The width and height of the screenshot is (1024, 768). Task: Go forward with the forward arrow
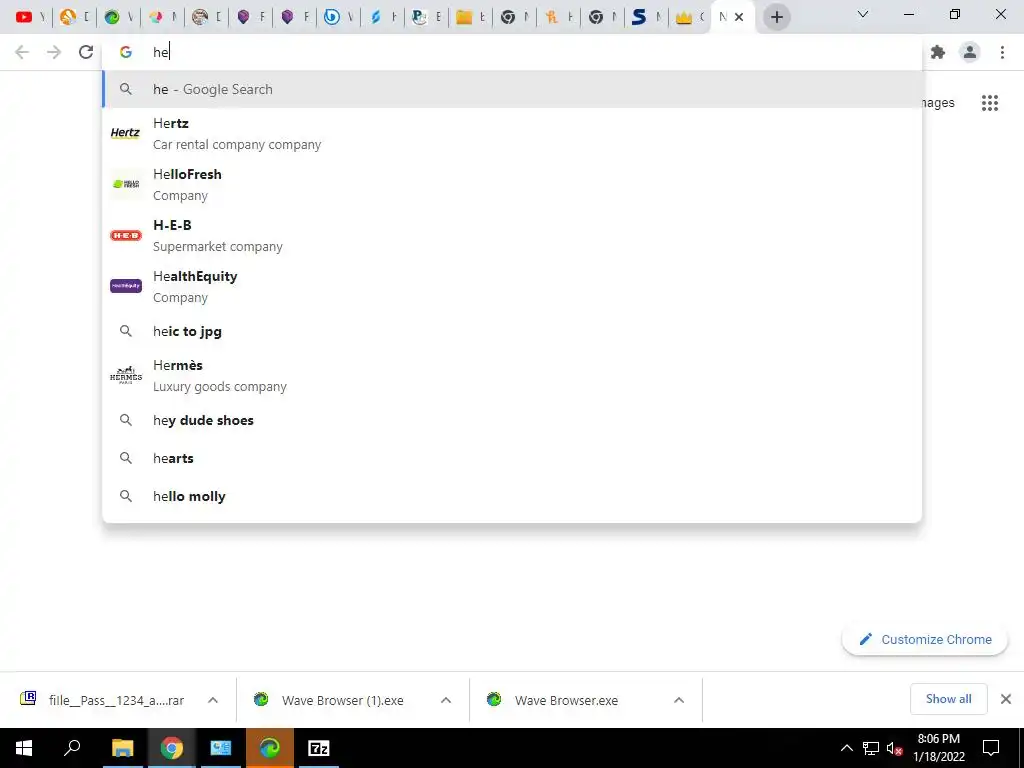click(54, 52)
